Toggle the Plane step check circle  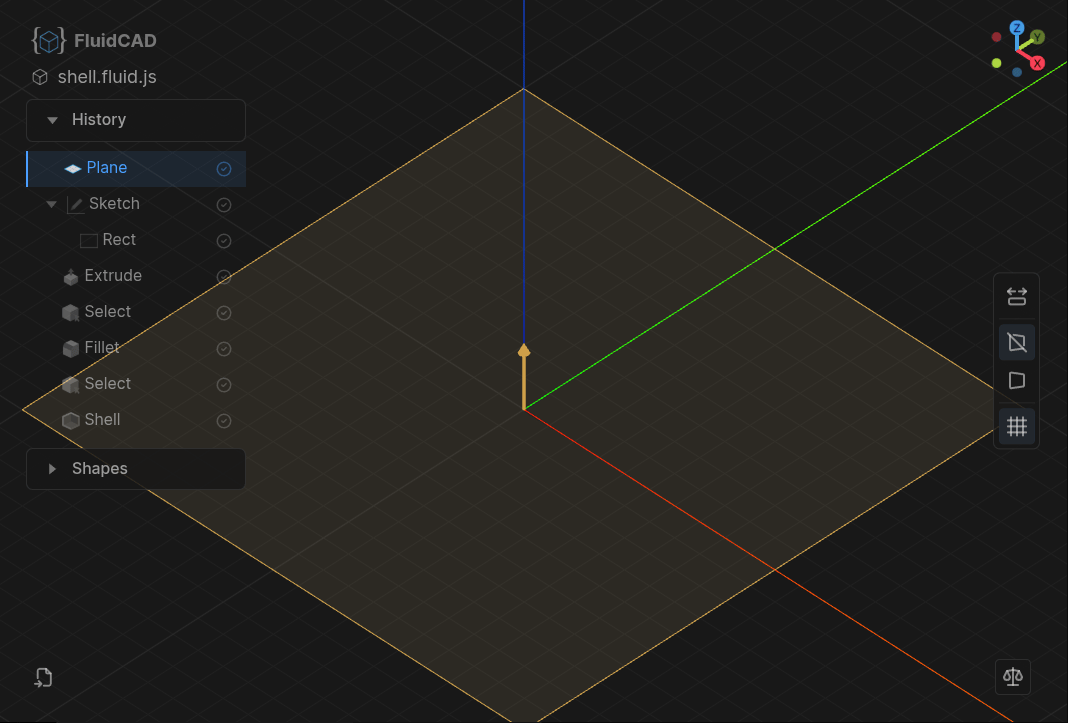pos(223,169)
